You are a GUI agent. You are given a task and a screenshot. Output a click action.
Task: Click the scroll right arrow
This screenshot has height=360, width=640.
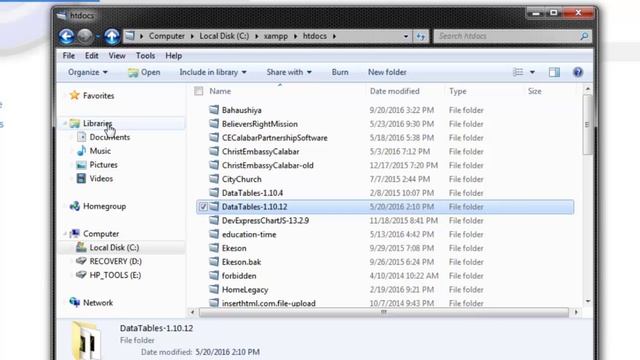coord(576,312)
